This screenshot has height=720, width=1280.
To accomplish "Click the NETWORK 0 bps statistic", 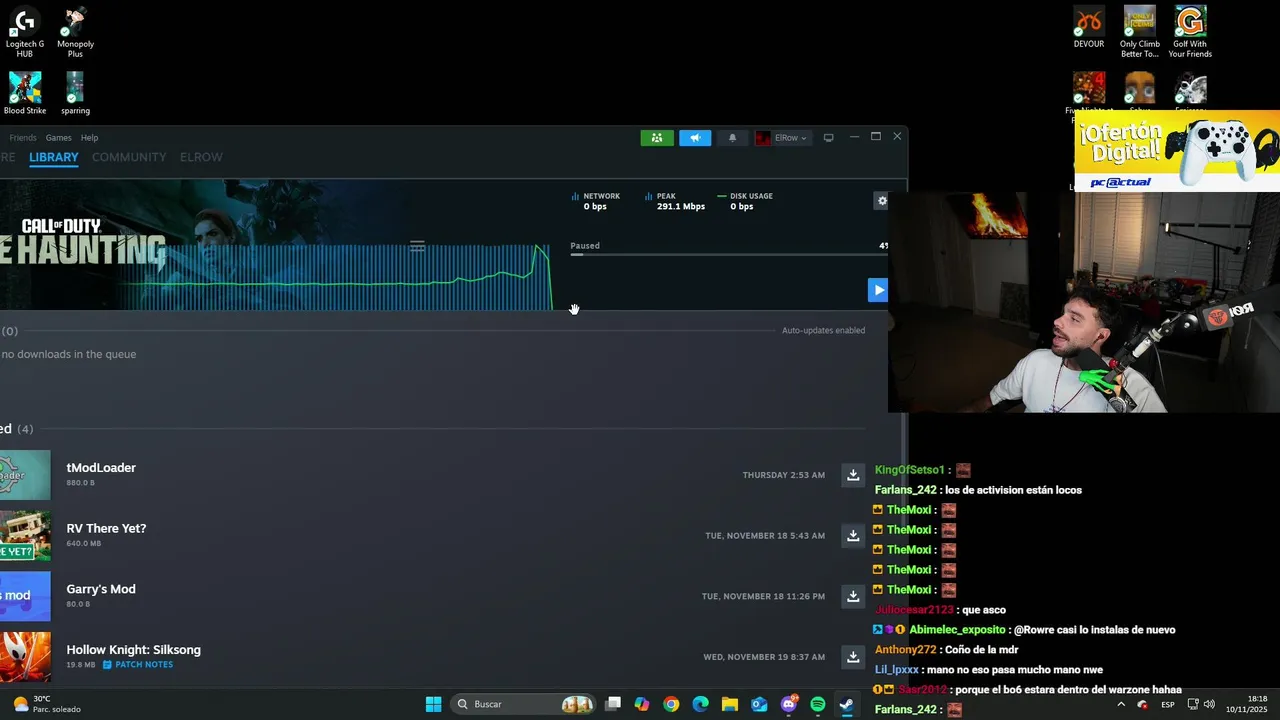I will (x=596, y=201).
